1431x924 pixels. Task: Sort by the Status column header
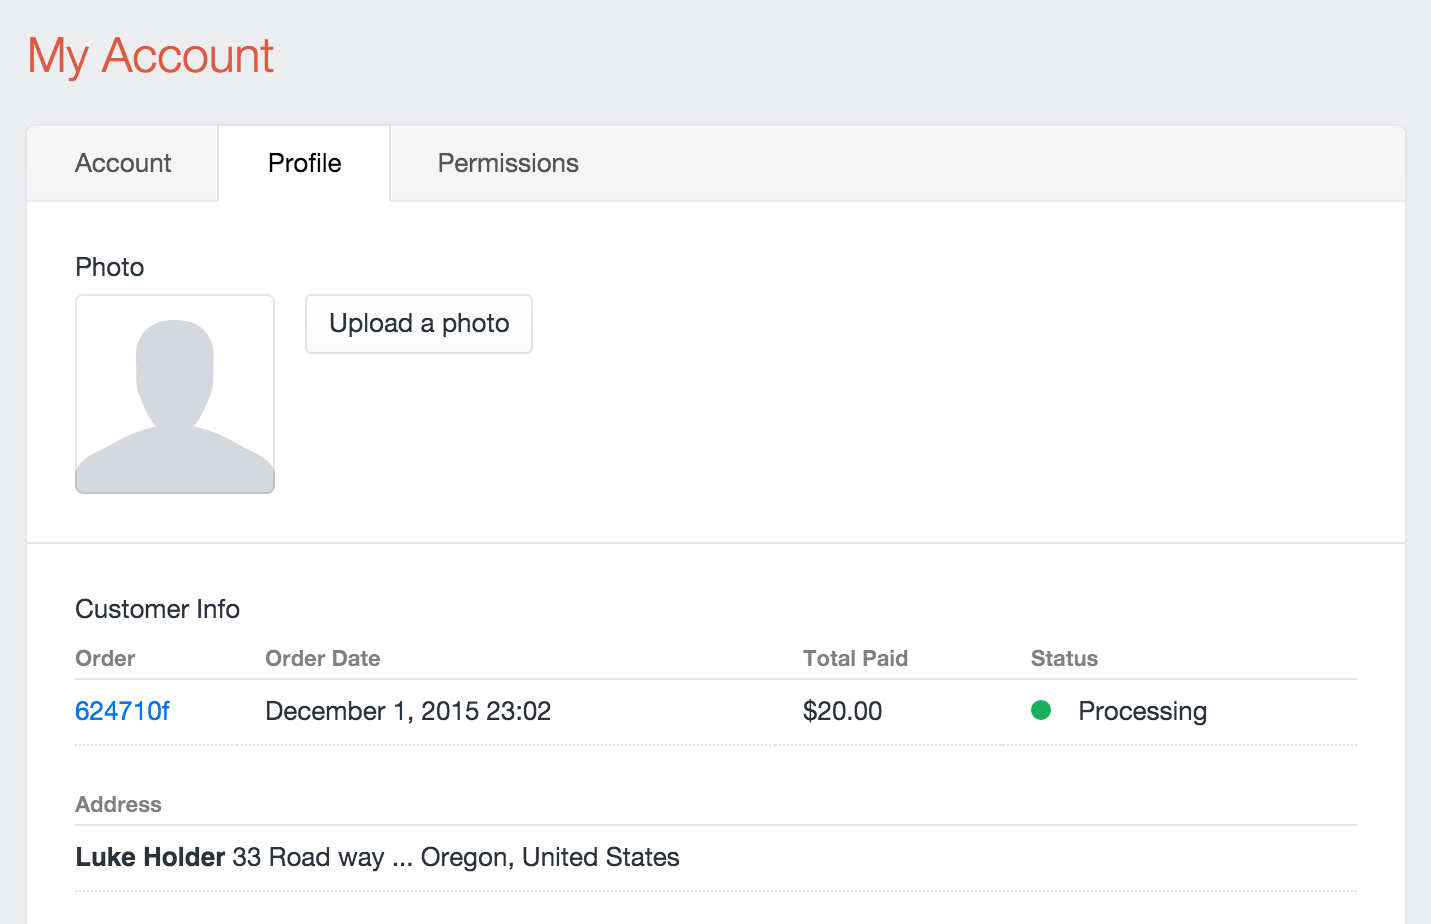[1063, 658]
